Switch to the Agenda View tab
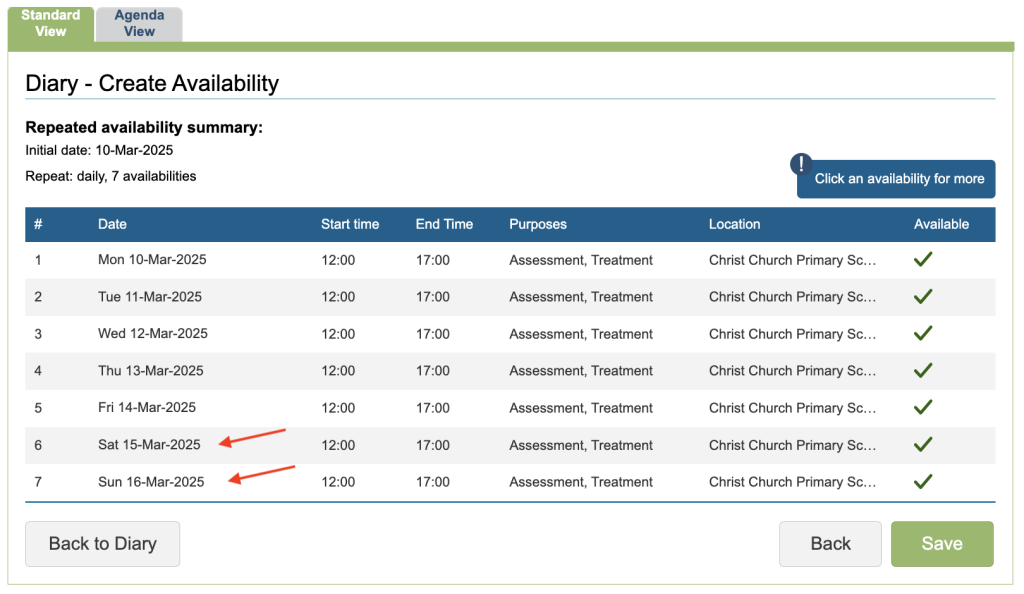Screen dimensions: 1024x594 coord(139,24)
